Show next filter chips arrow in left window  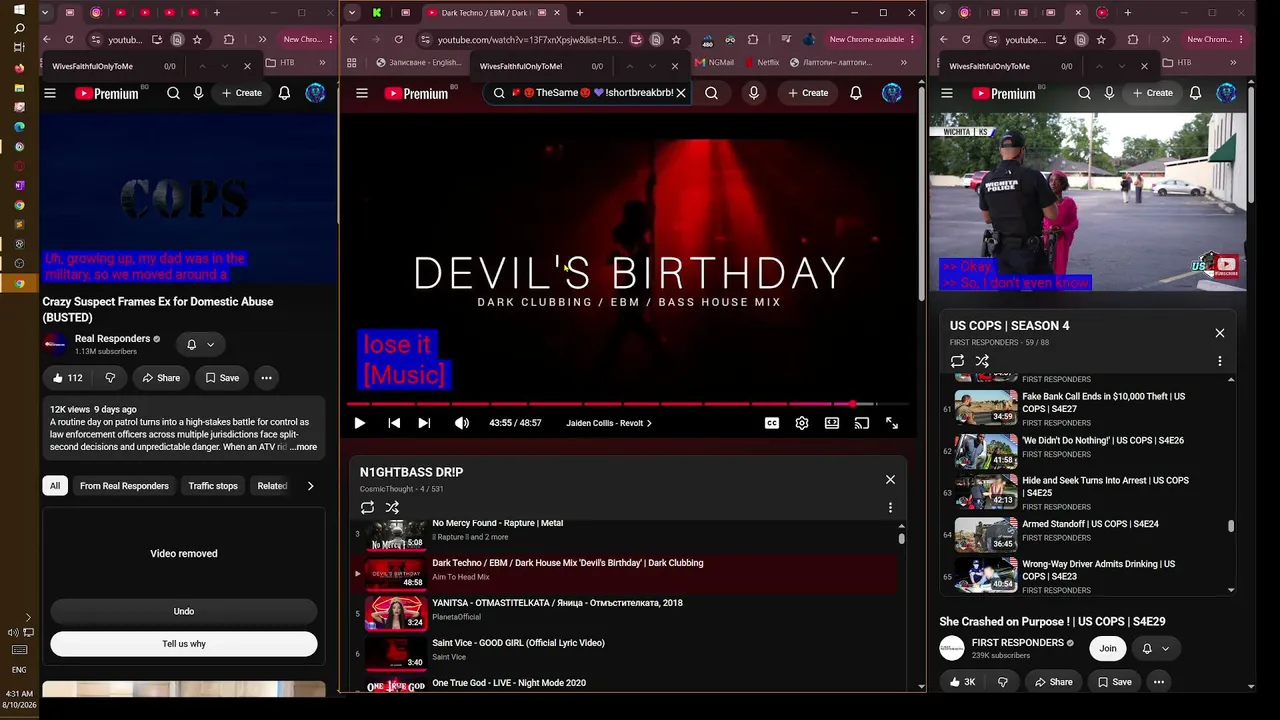coord(310,486)
